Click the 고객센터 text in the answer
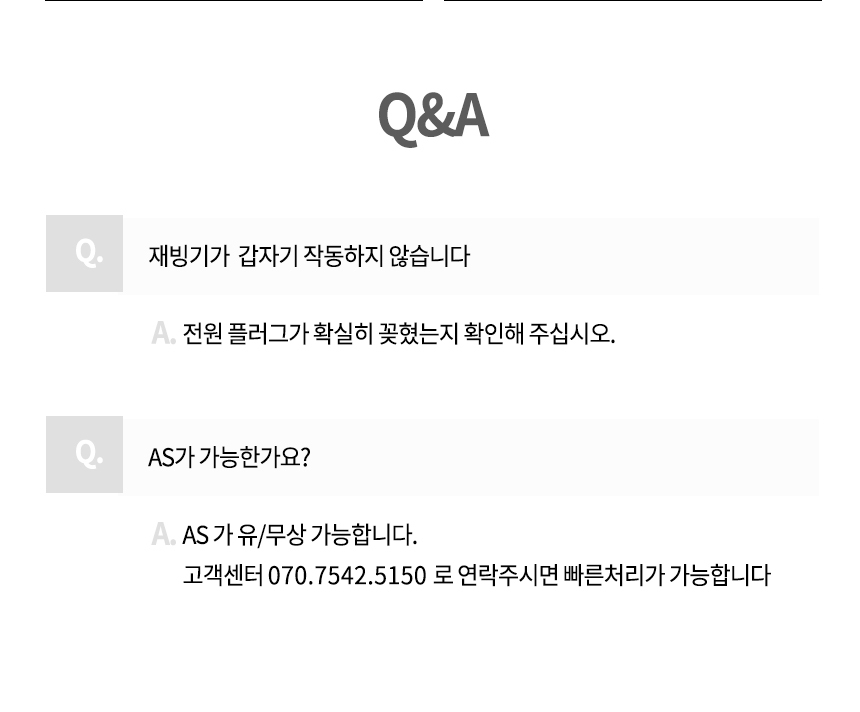Image resolution: width=860 pixels, height=712 pixels. (223, 575)
